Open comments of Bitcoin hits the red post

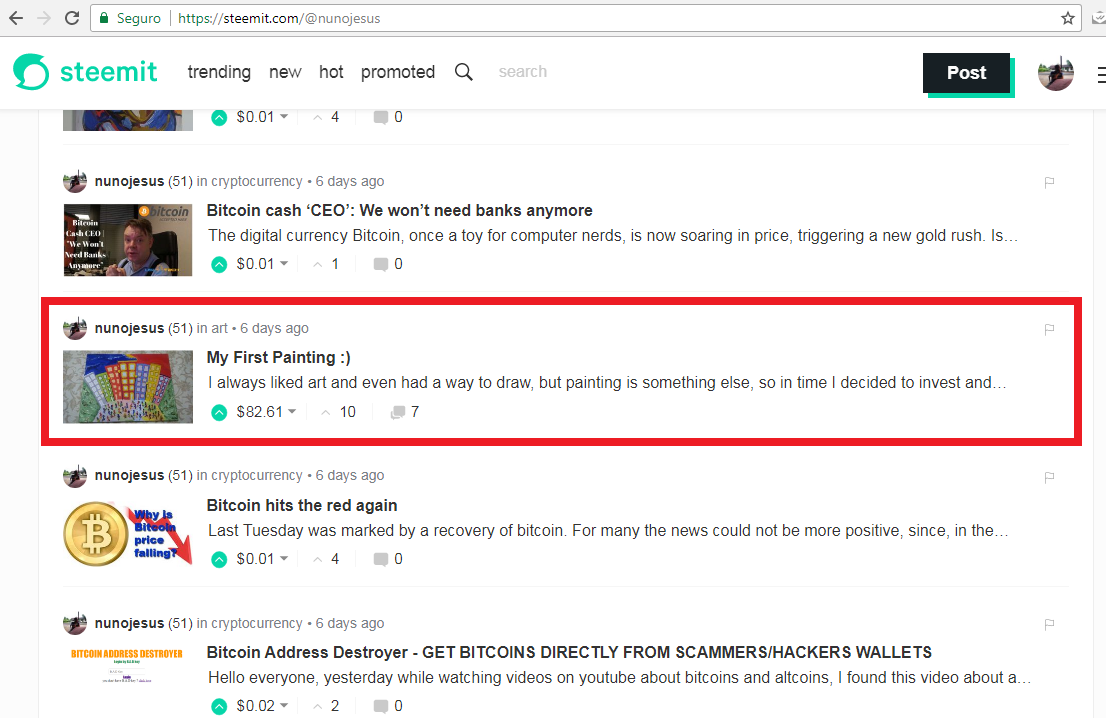pyautogui.click(x=388, y=559)
